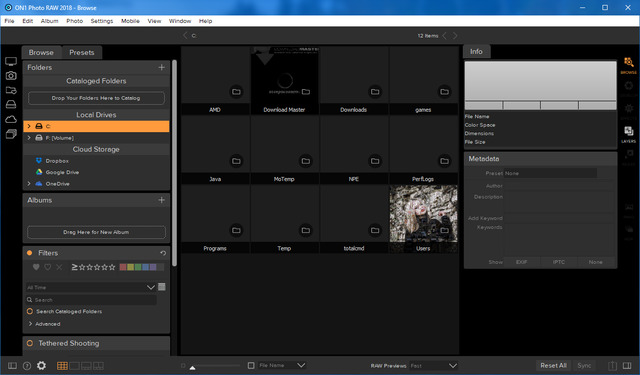Screen dimensions: 640x375
Task: Reset filters with the reset arrow icon
Action: (x=163, y=253)
